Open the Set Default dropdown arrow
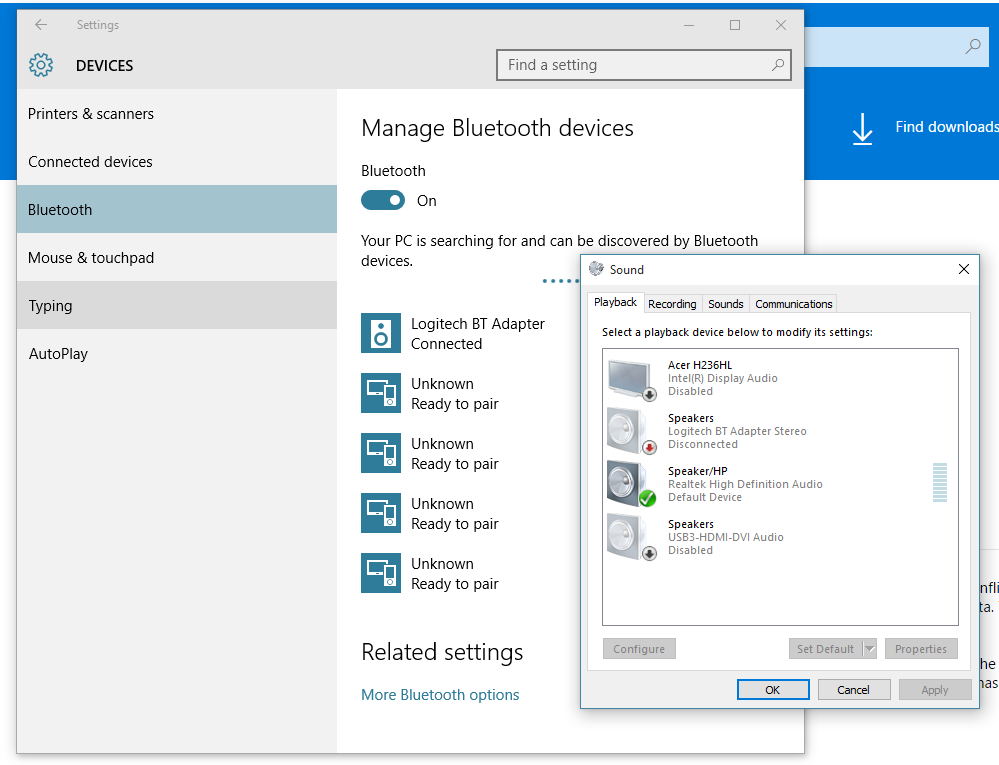 (x=870, y=648)
